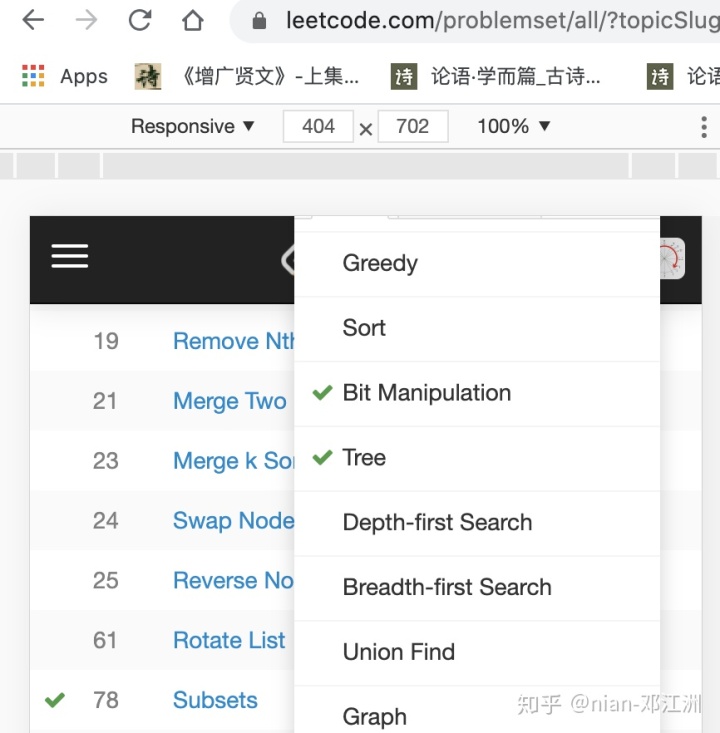
Task: Click the user avatar in header
Action: 672,259
